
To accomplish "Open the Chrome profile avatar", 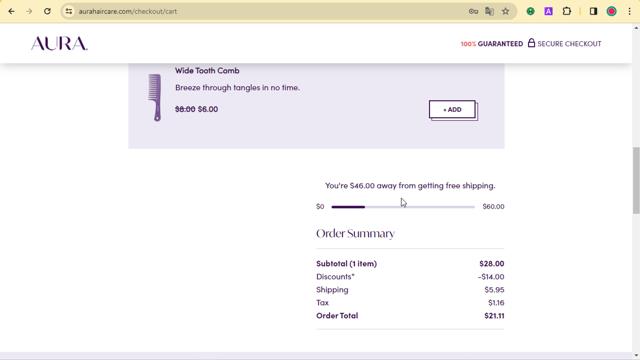I will [611, 11].
